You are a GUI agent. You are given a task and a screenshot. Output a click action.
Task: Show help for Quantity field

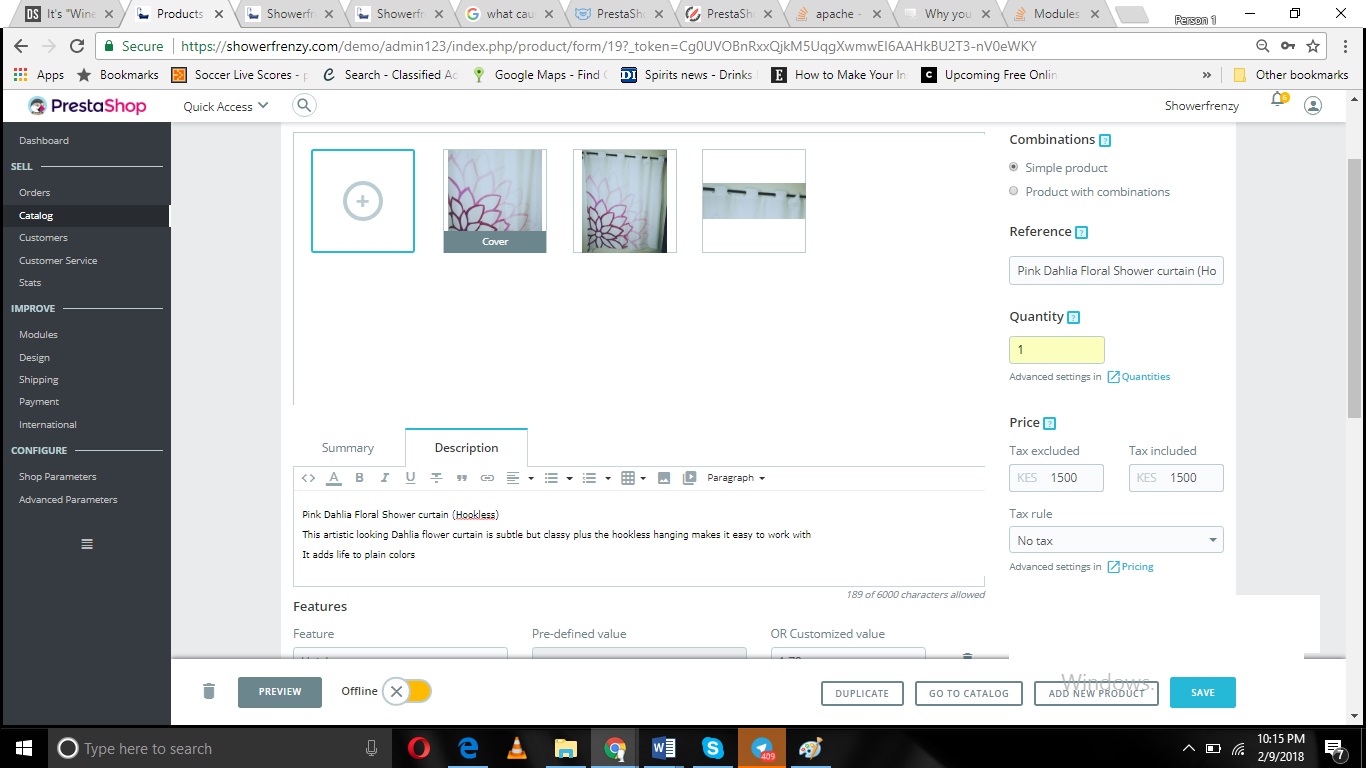pos(1074,318)
